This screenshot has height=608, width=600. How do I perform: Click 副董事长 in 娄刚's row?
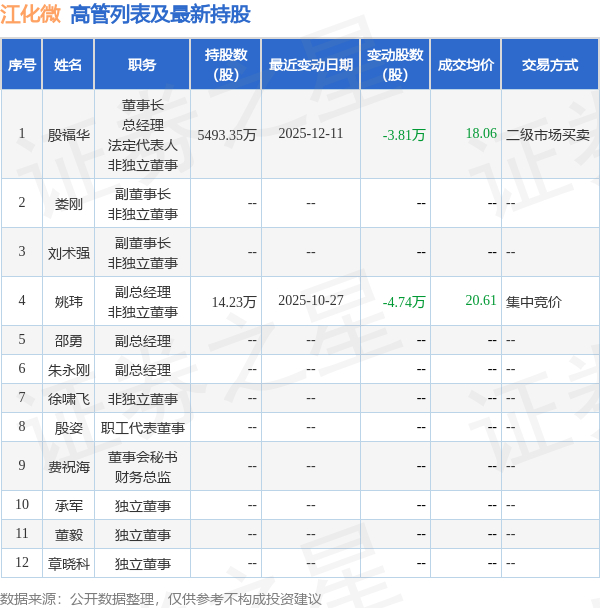click(142, 194)
